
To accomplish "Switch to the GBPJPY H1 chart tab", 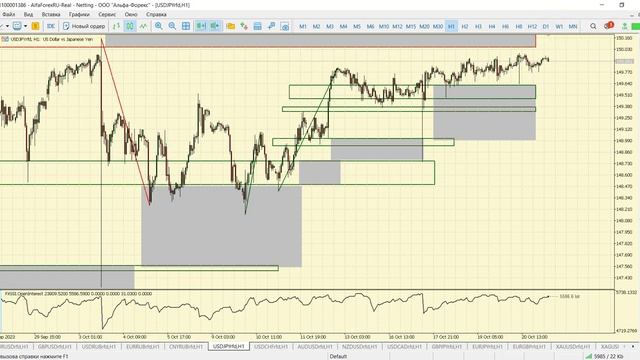I will tap(447, 347).
